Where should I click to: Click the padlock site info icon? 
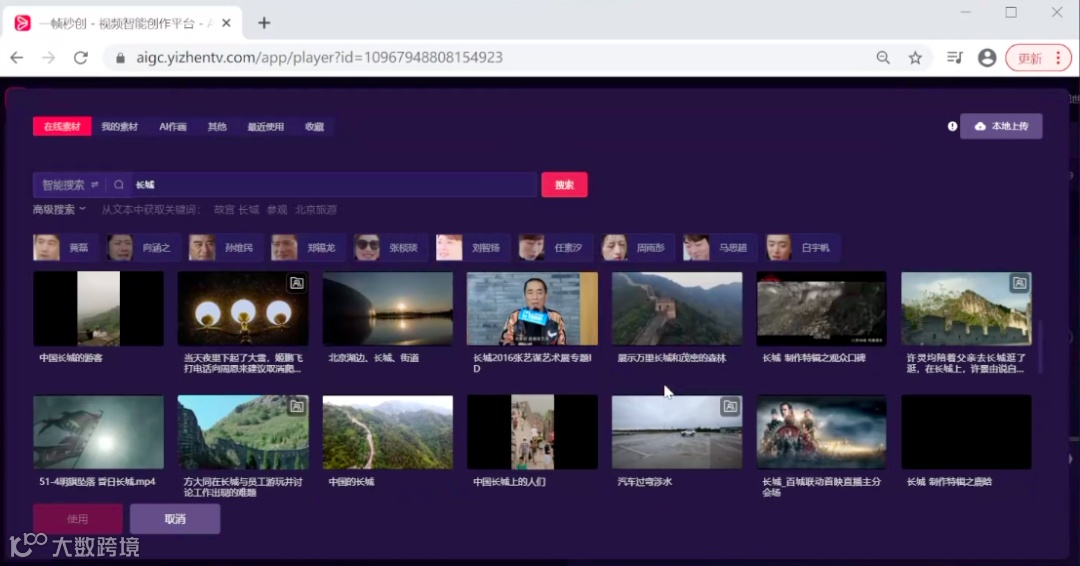coord(121,58)
